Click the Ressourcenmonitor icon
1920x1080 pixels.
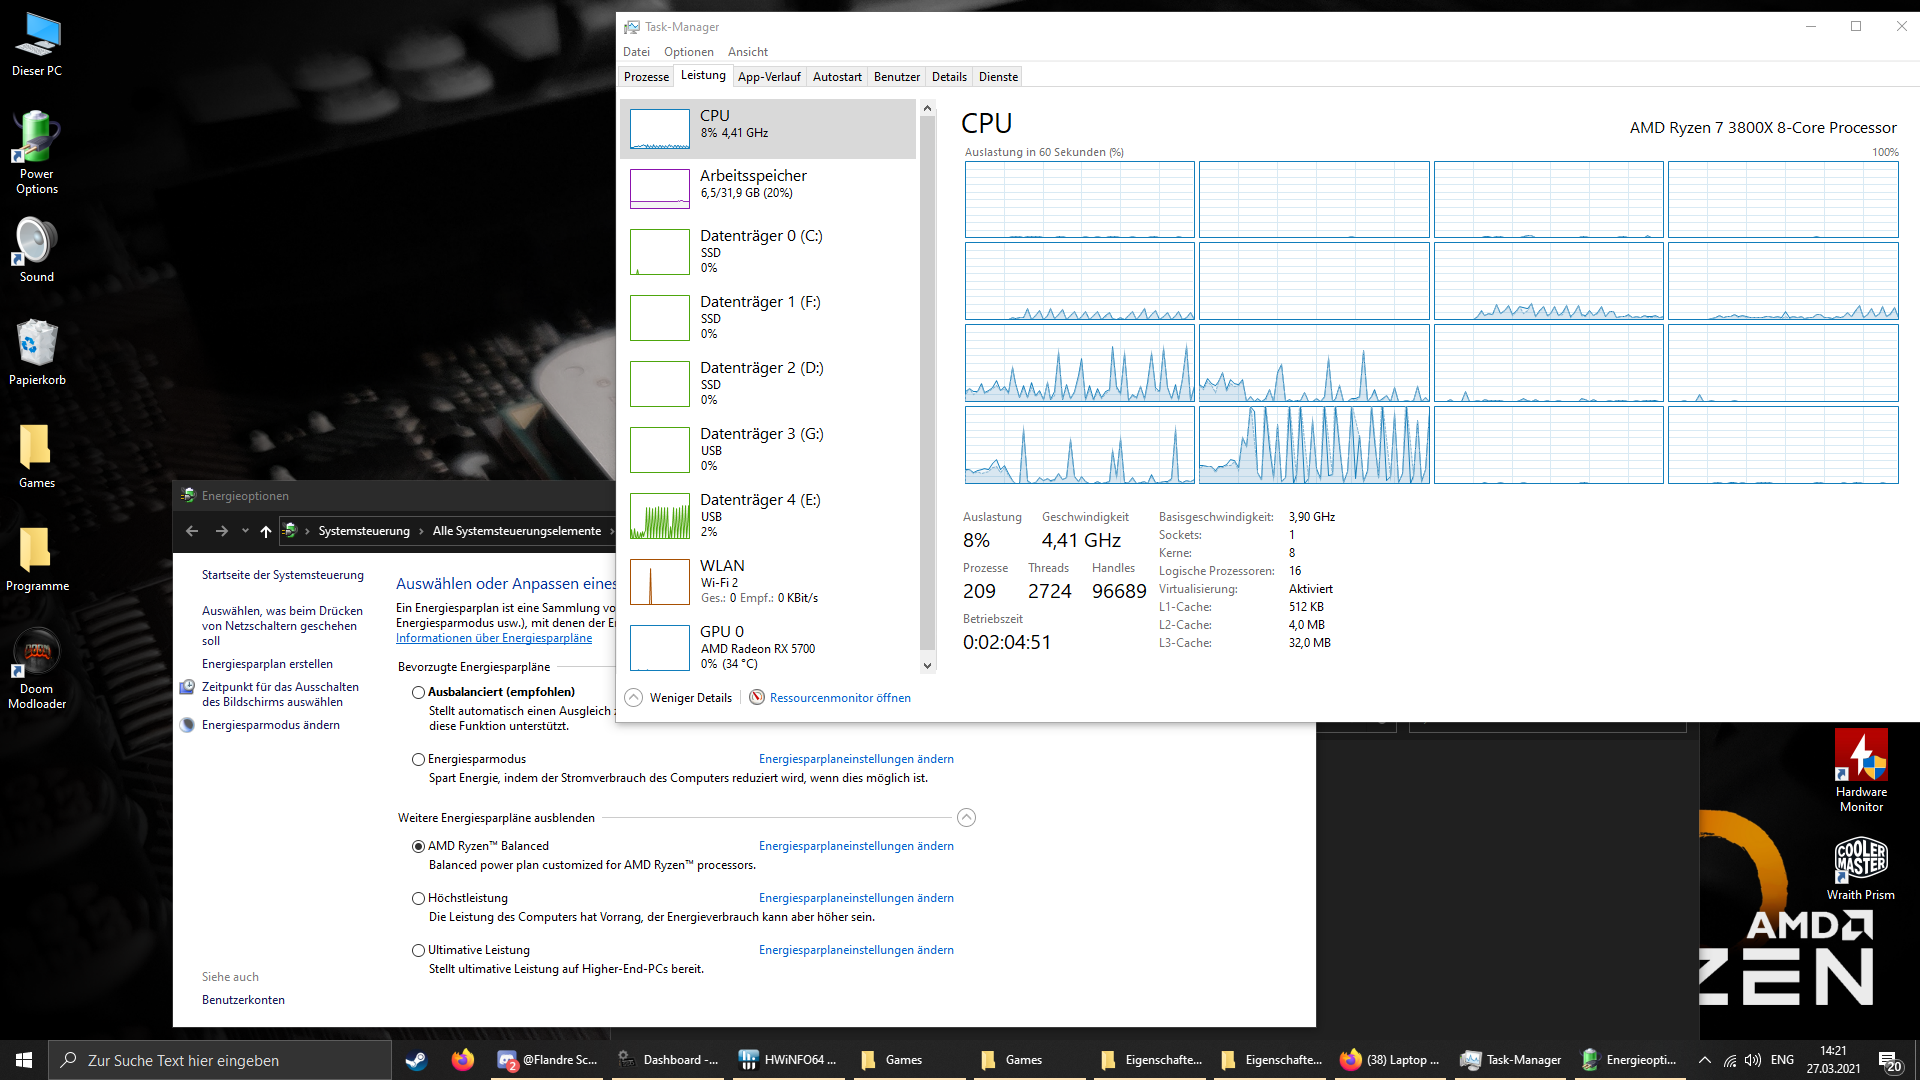(757, 697)
